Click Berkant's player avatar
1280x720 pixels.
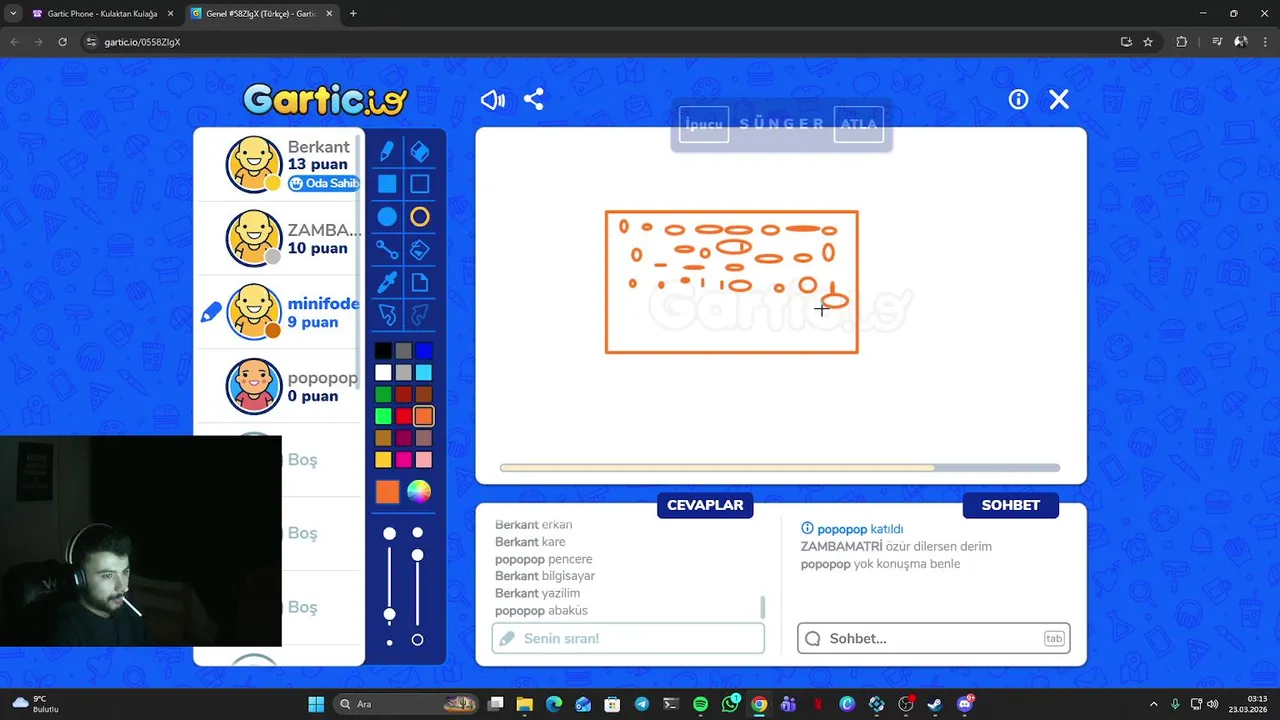(254, 164)
